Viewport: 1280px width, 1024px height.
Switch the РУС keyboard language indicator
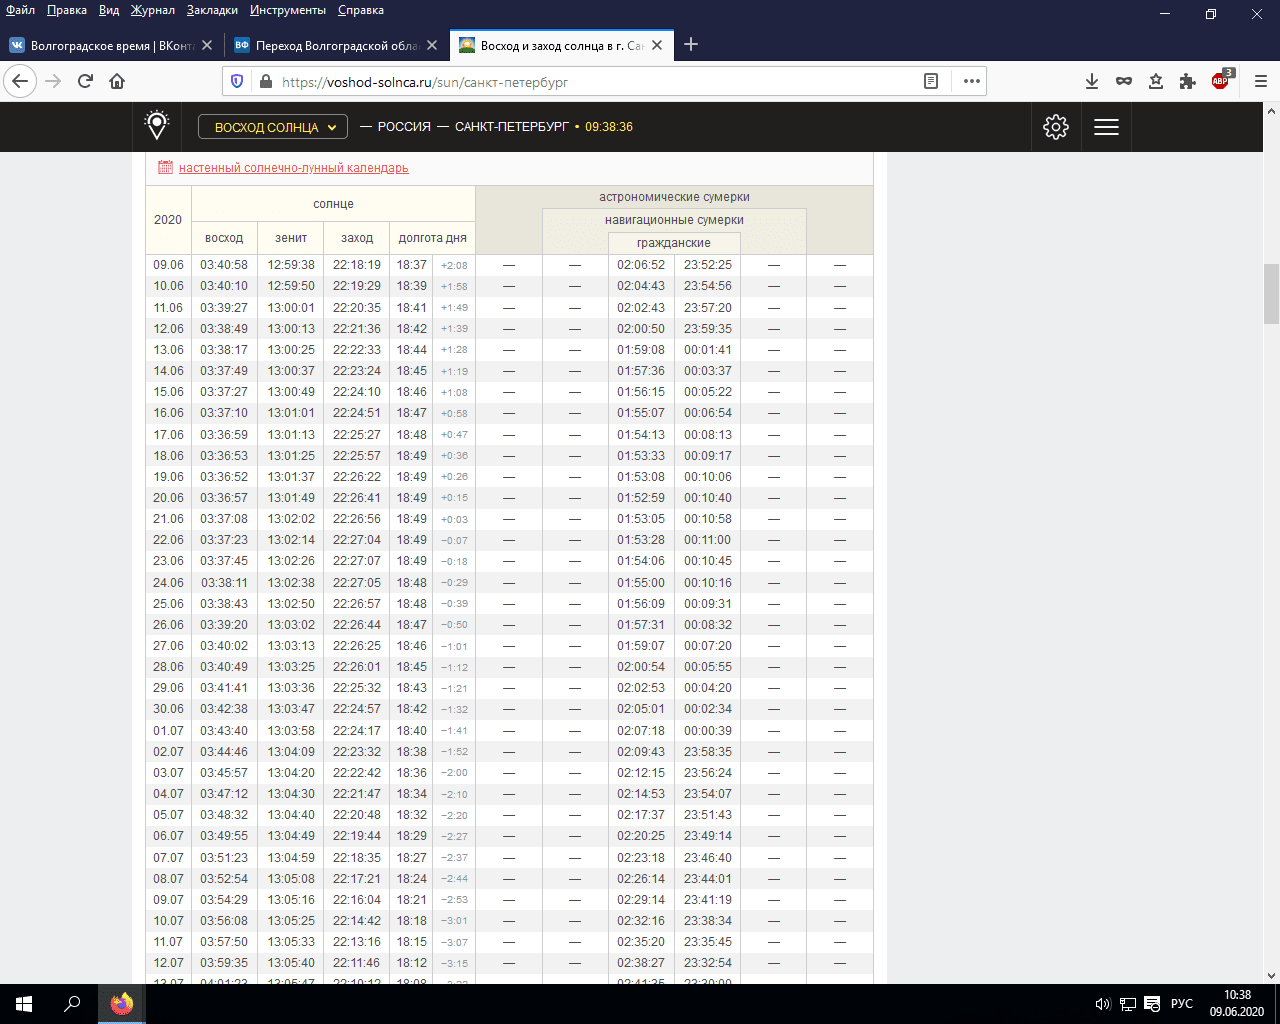coord(1182,1004)
